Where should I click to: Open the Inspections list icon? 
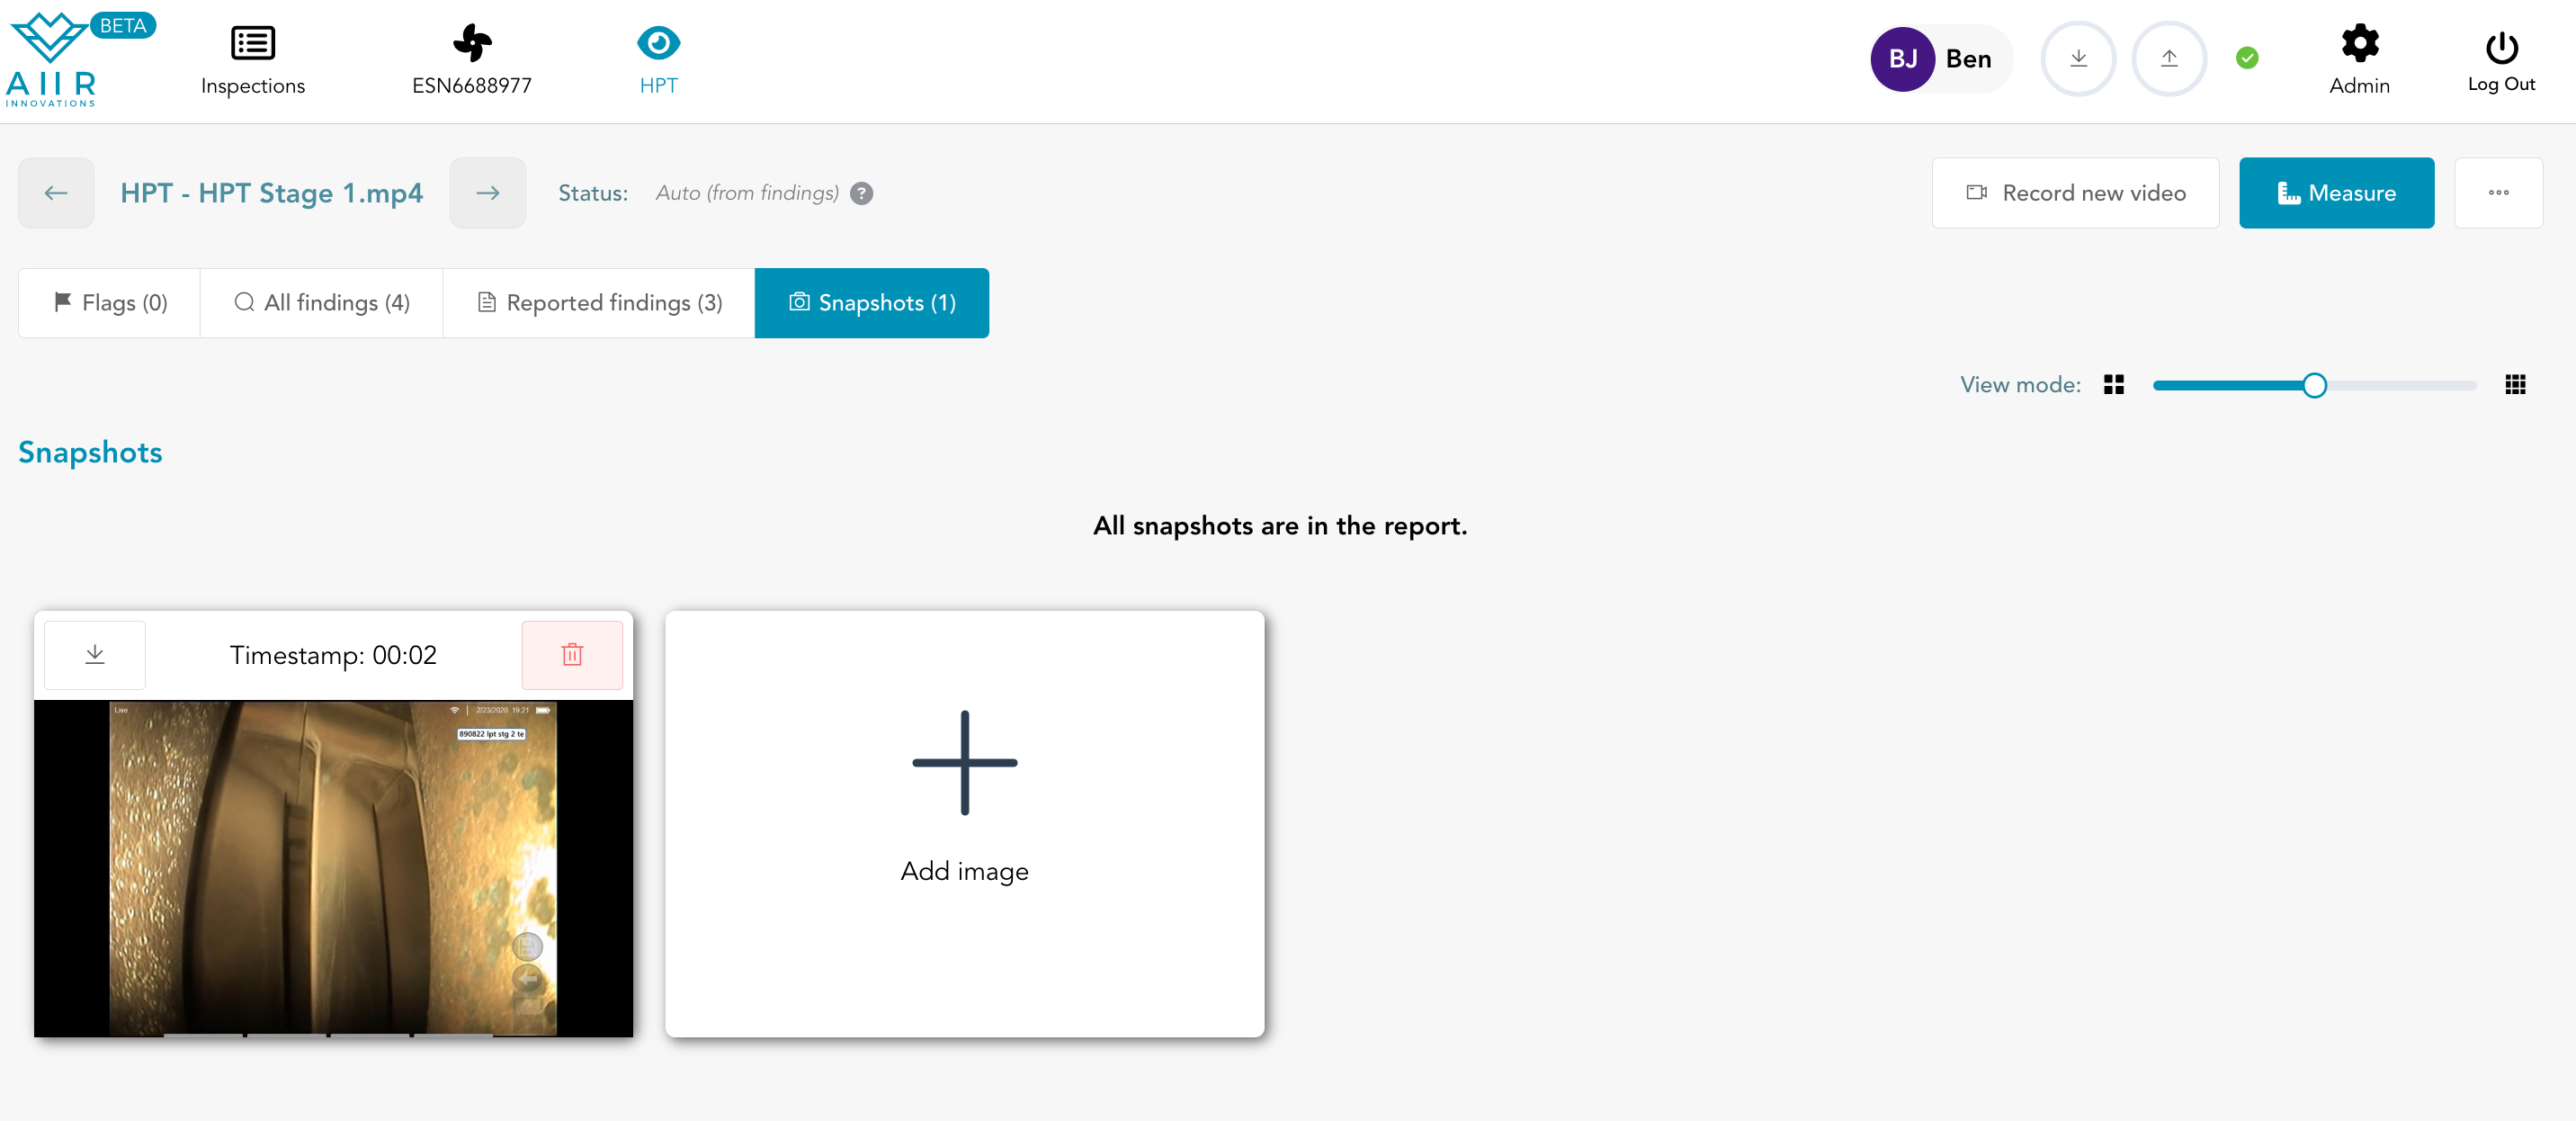coord(252,44)
